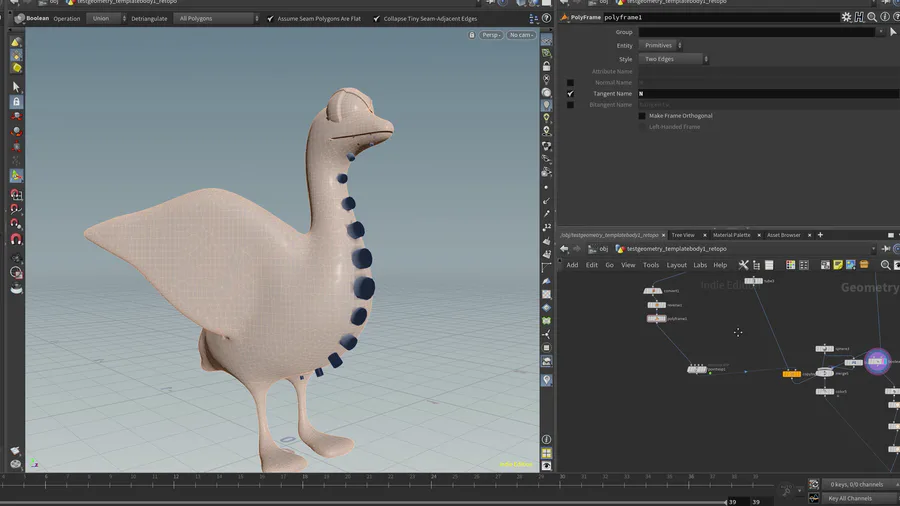Go back in the network editor
The width and height of the screenshot is (900, 506).
point(564,249)
